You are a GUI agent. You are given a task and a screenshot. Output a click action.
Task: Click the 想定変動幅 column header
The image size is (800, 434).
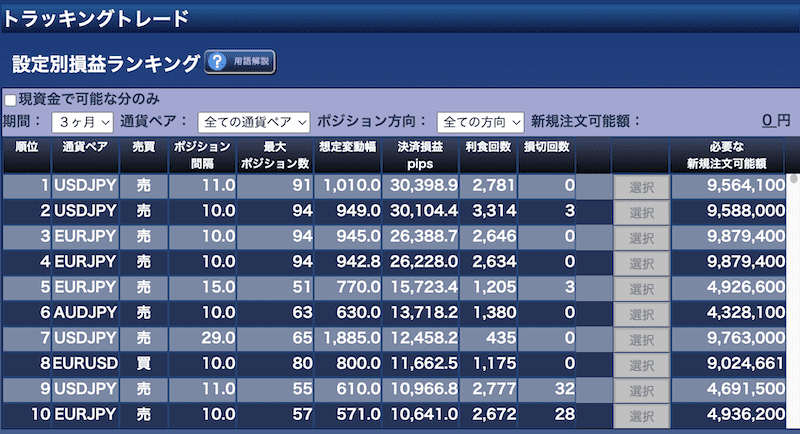(347, 155)
